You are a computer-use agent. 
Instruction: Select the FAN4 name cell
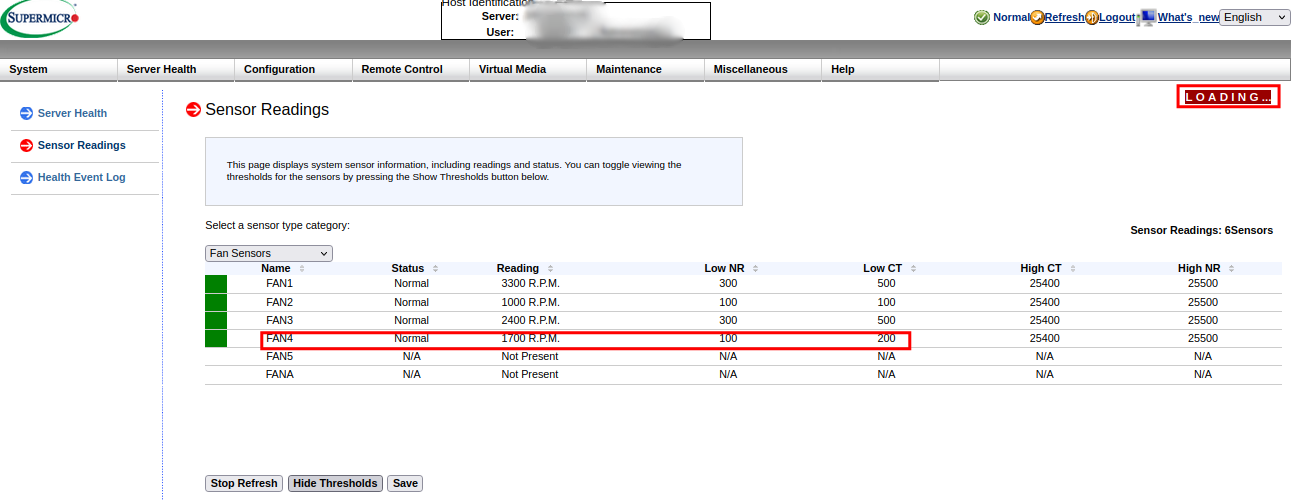[x=279, y=338]
